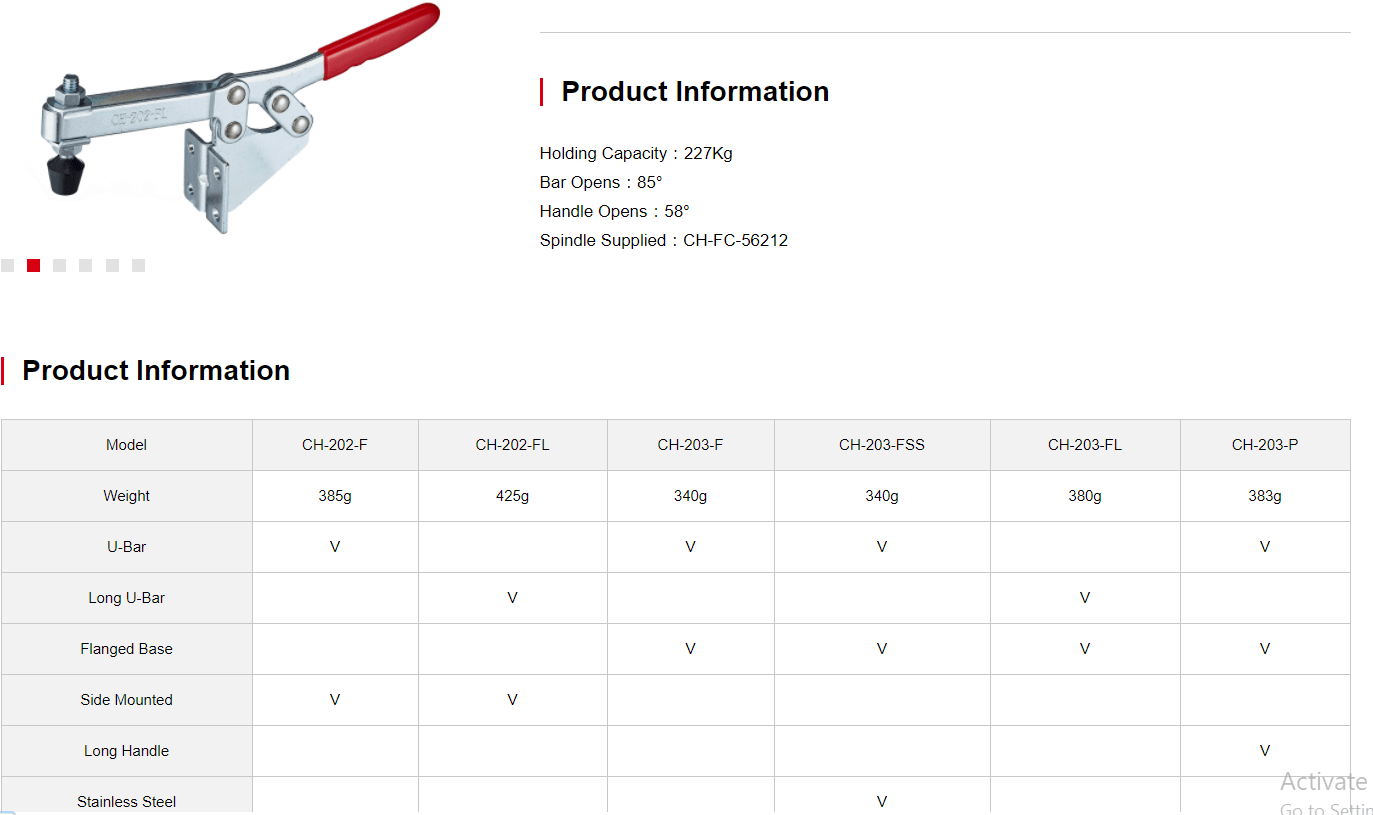The width and height of the screenshot is (1373, 815).
Task: Select the fifth image carousel dot
Action: pos(112,265)
